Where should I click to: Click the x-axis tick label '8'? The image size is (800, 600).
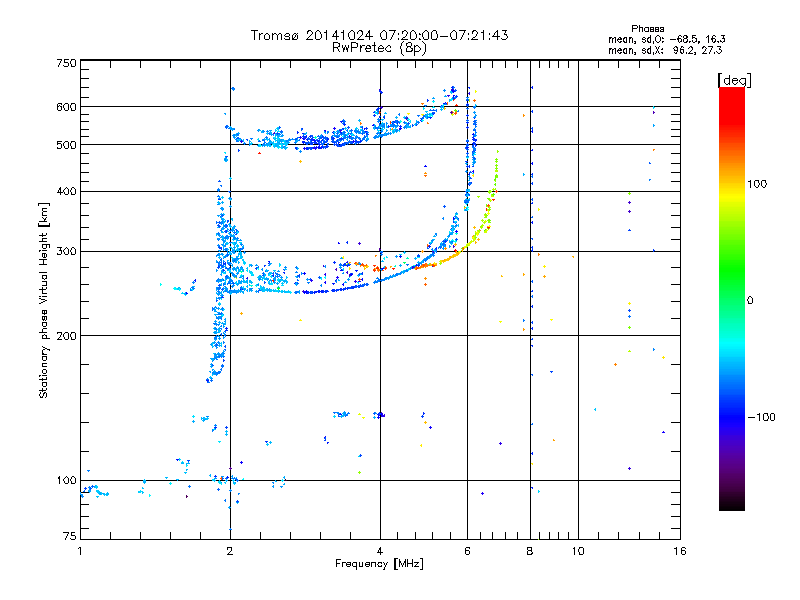(x=530, y=551)
